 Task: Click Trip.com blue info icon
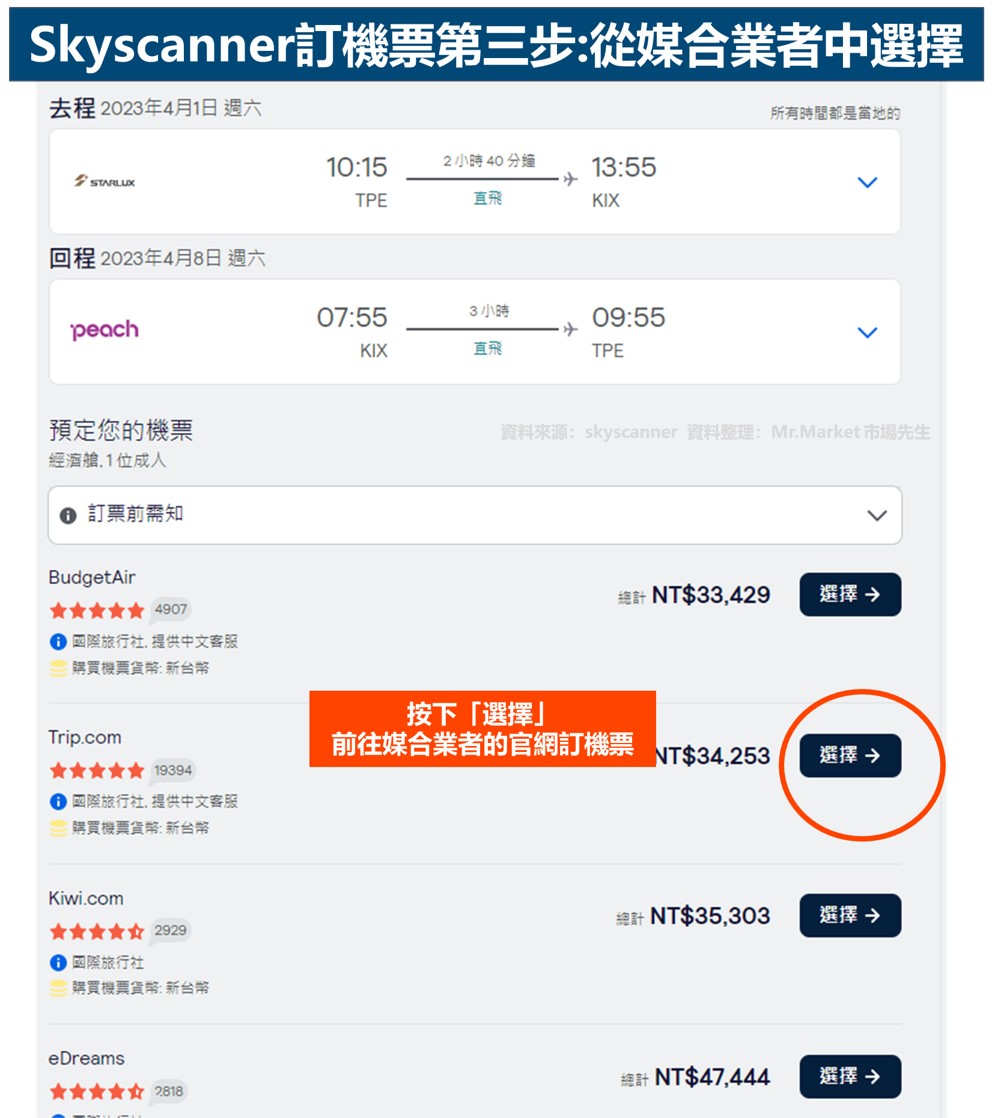pos(58,801)
